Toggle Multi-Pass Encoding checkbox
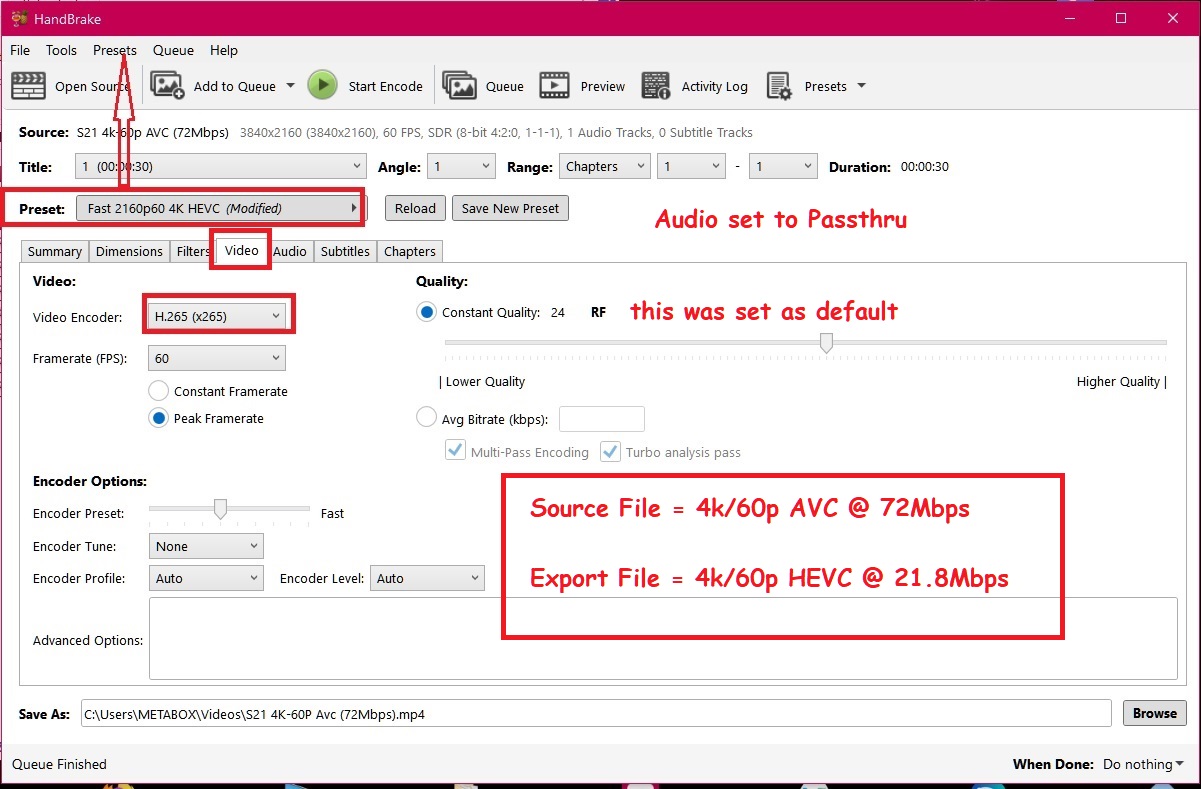This screenshot has height=789, width=1201. click(455, 452)
